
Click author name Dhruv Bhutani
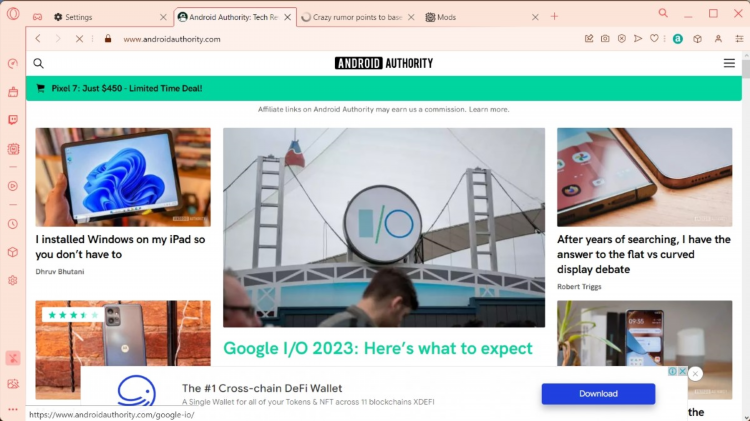pos(60,271)
